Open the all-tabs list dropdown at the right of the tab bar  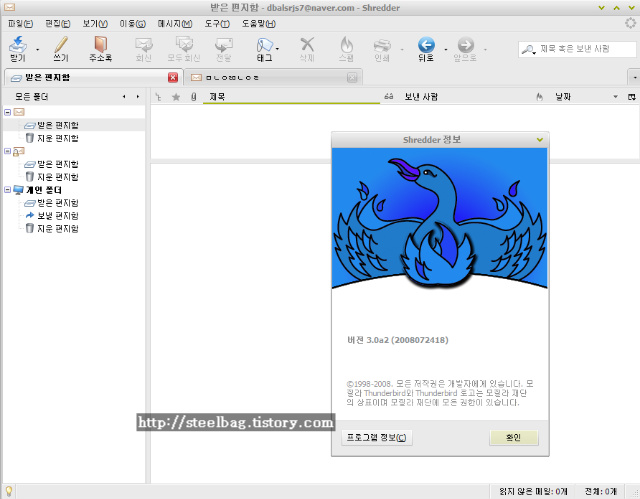(x=634, y=77)
